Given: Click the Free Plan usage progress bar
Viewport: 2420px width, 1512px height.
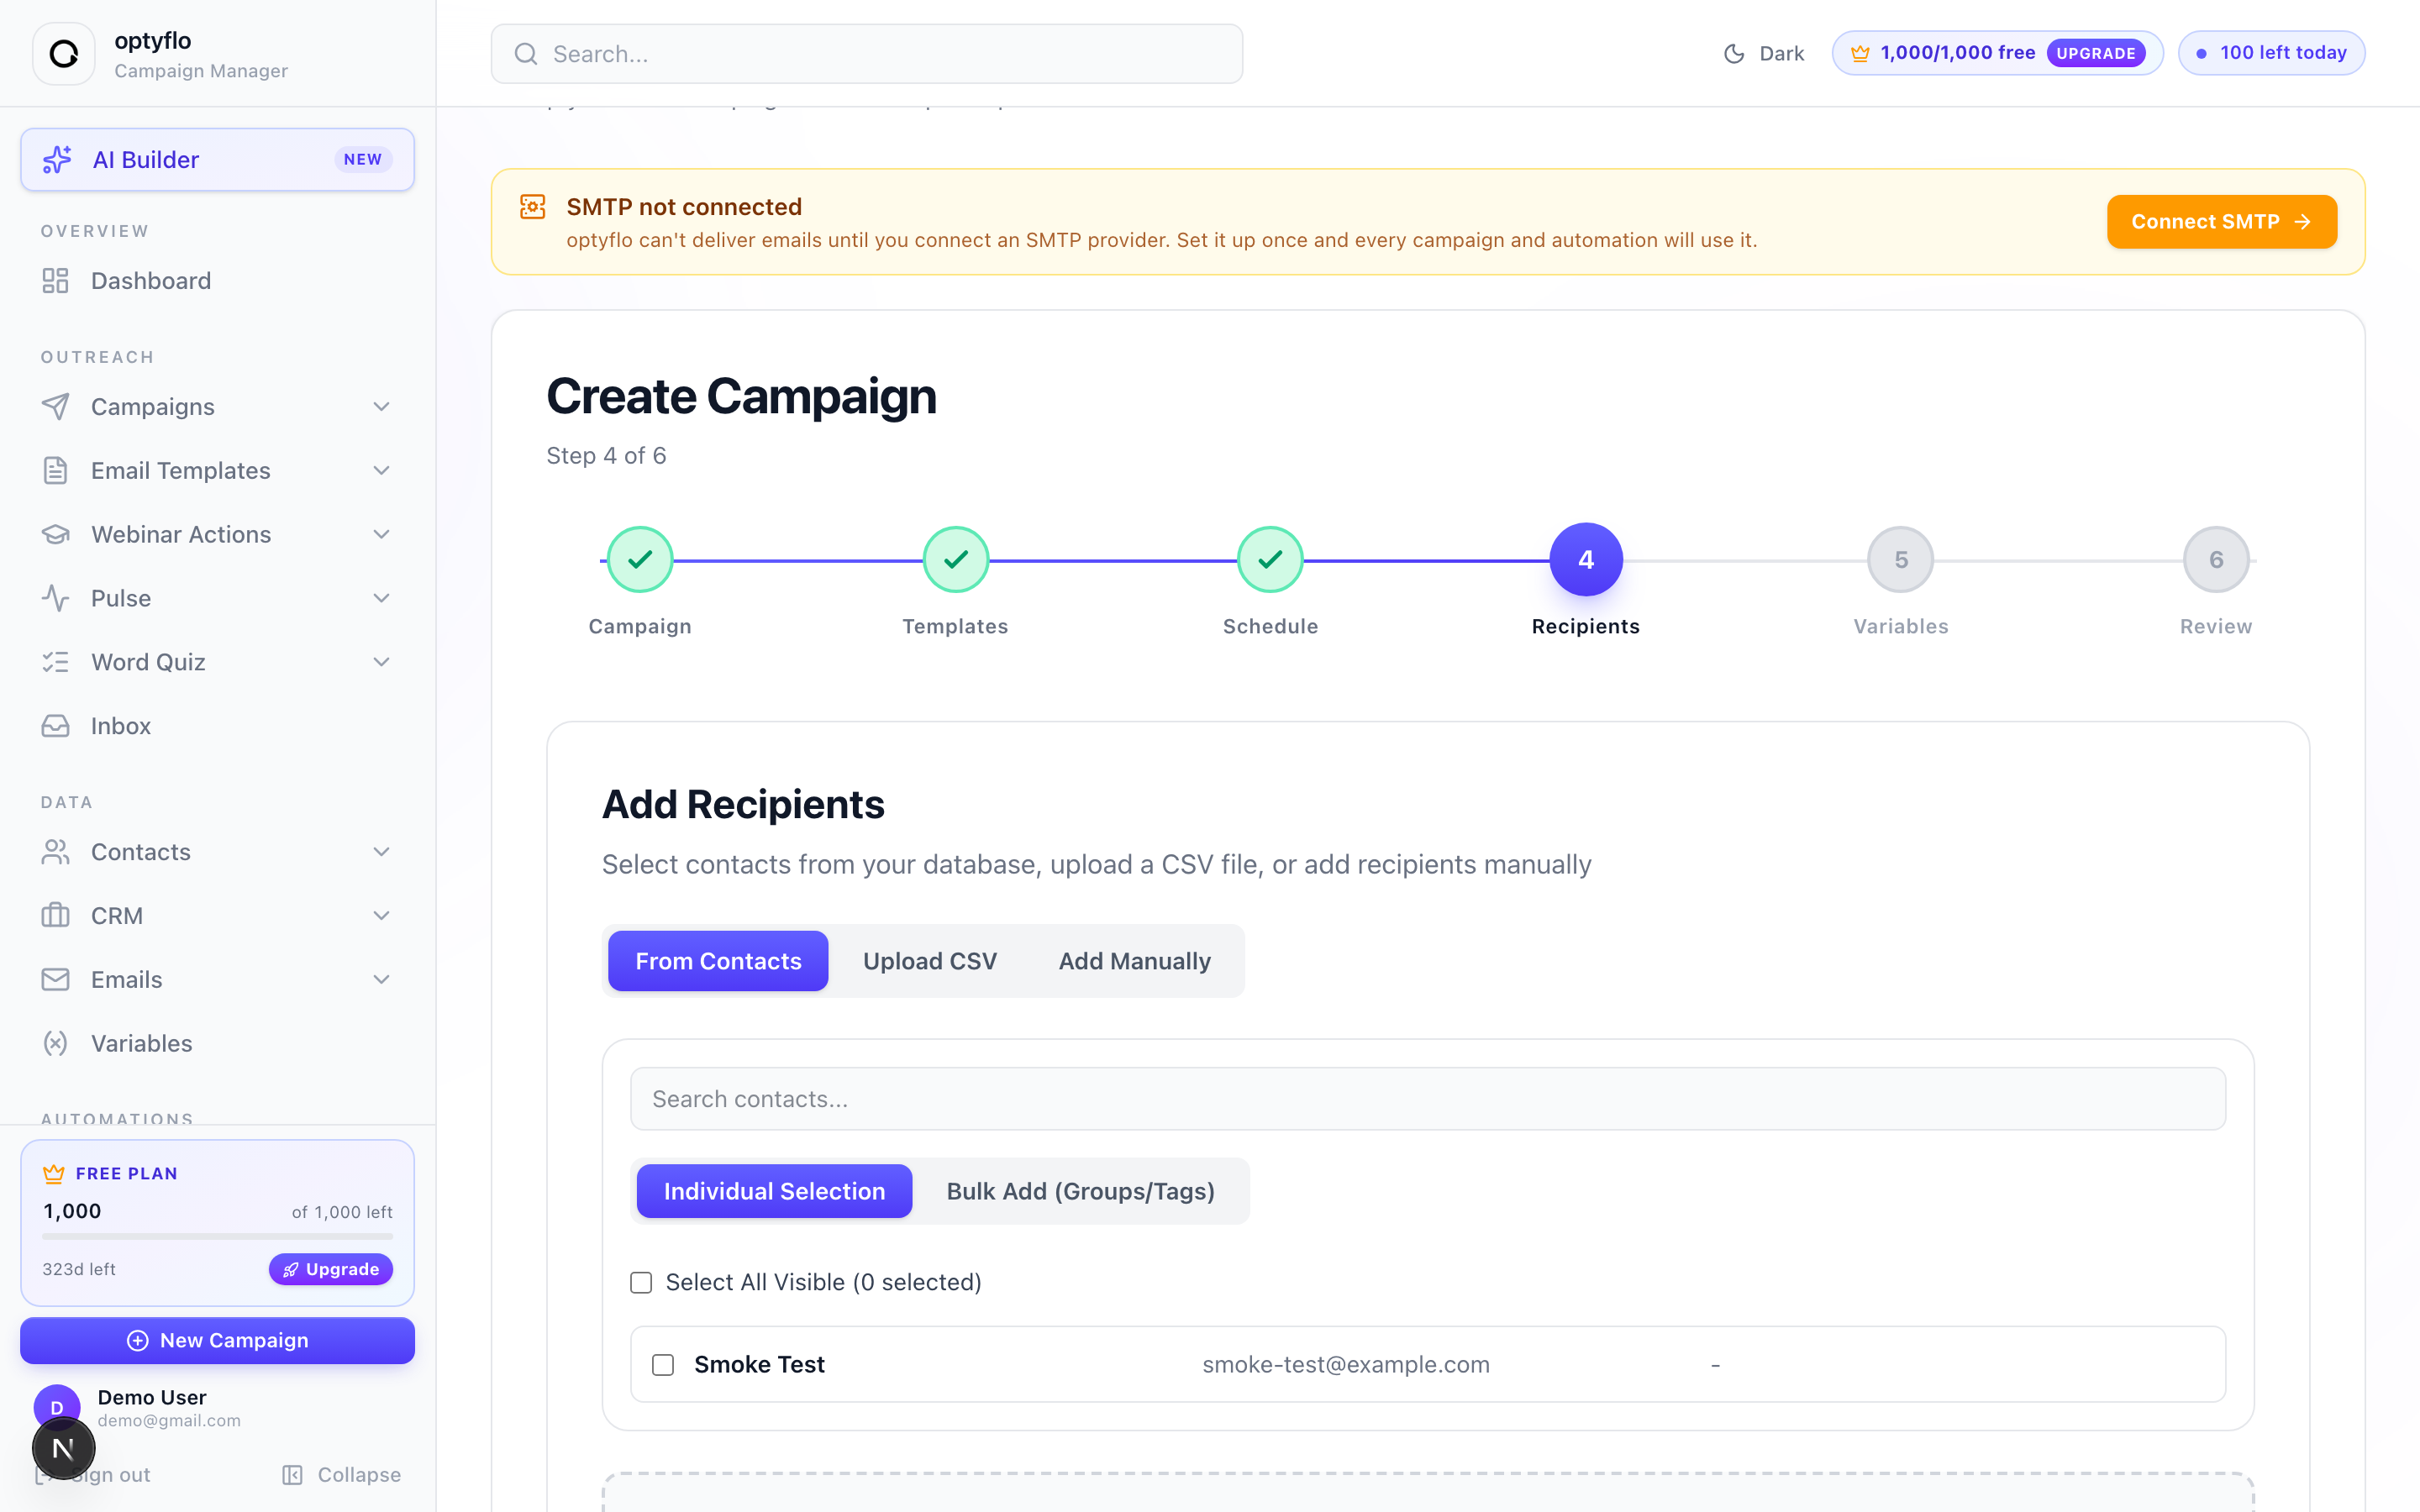Looking at the screenshot, I should click(217, 1237).
